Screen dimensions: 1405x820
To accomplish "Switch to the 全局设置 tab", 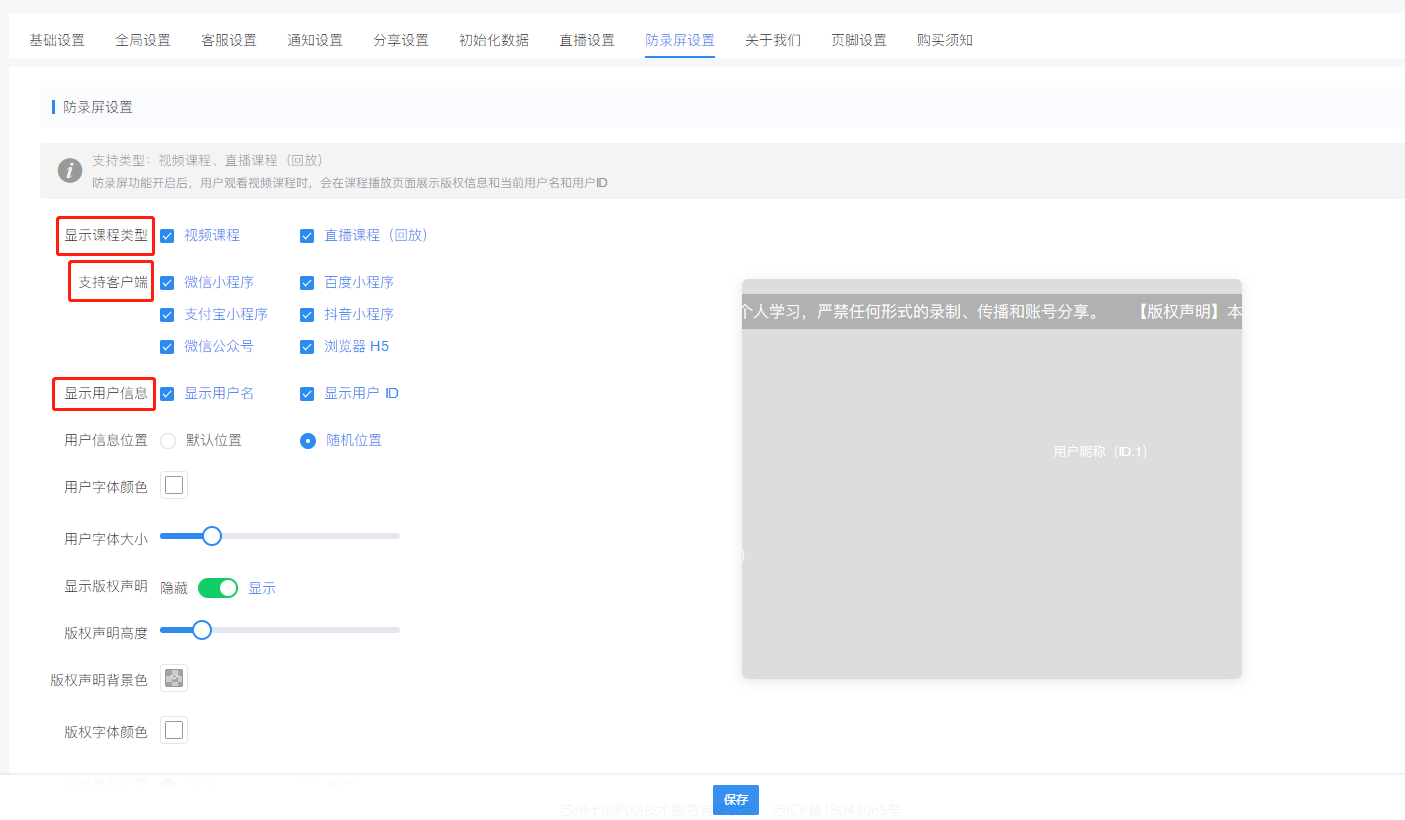I will [143, 41].
